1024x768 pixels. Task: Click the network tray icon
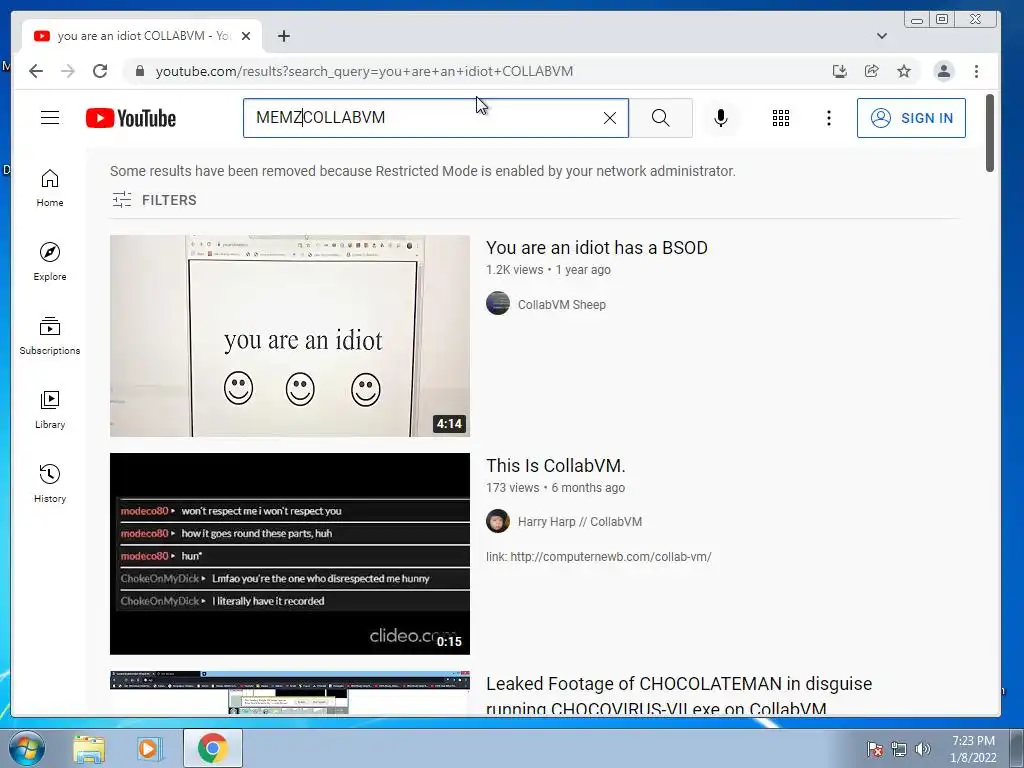899,749
